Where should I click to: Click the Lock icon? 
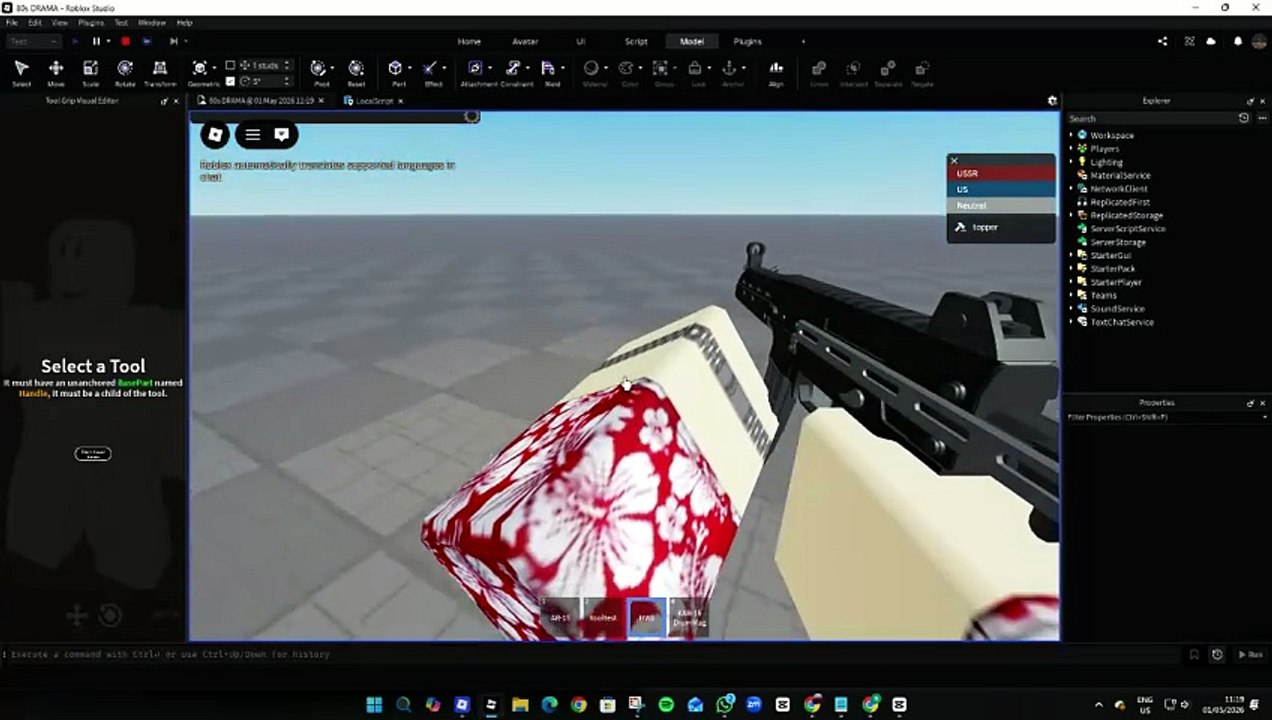pyautogui.click(x=695, y=69)
